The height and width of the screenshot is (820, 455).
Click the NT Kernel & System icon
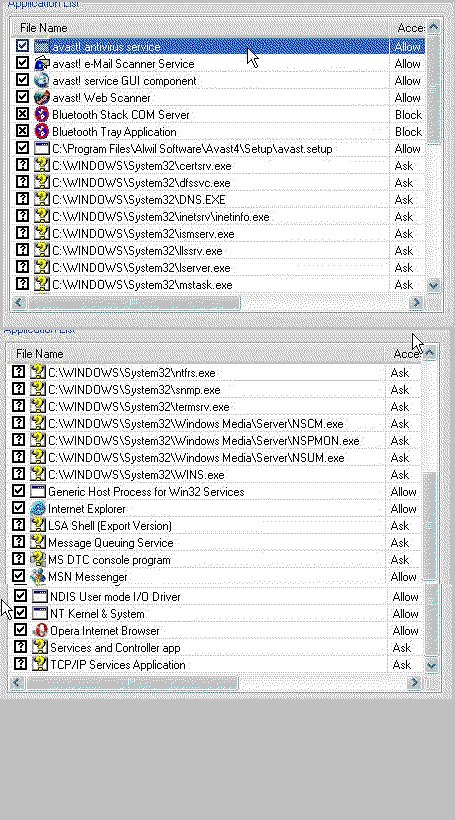pos(40,613)
